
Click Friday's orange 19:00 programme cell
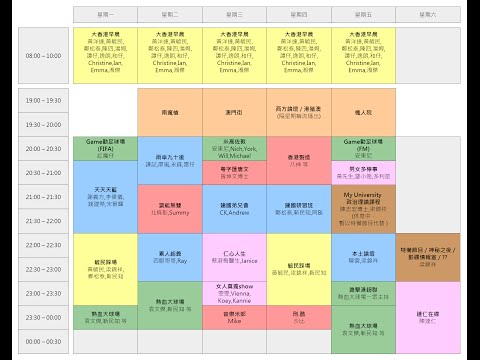tap(363, 112)
